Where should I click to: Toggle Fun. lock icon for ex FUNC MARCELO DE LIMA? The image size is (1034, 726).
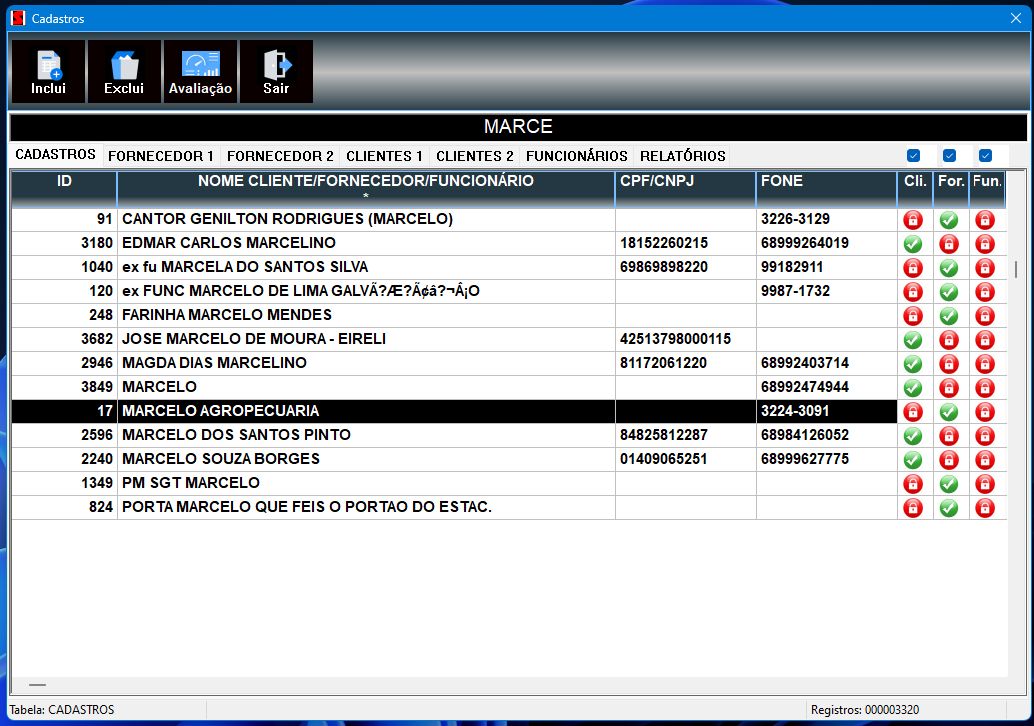[x=985, y=291]
